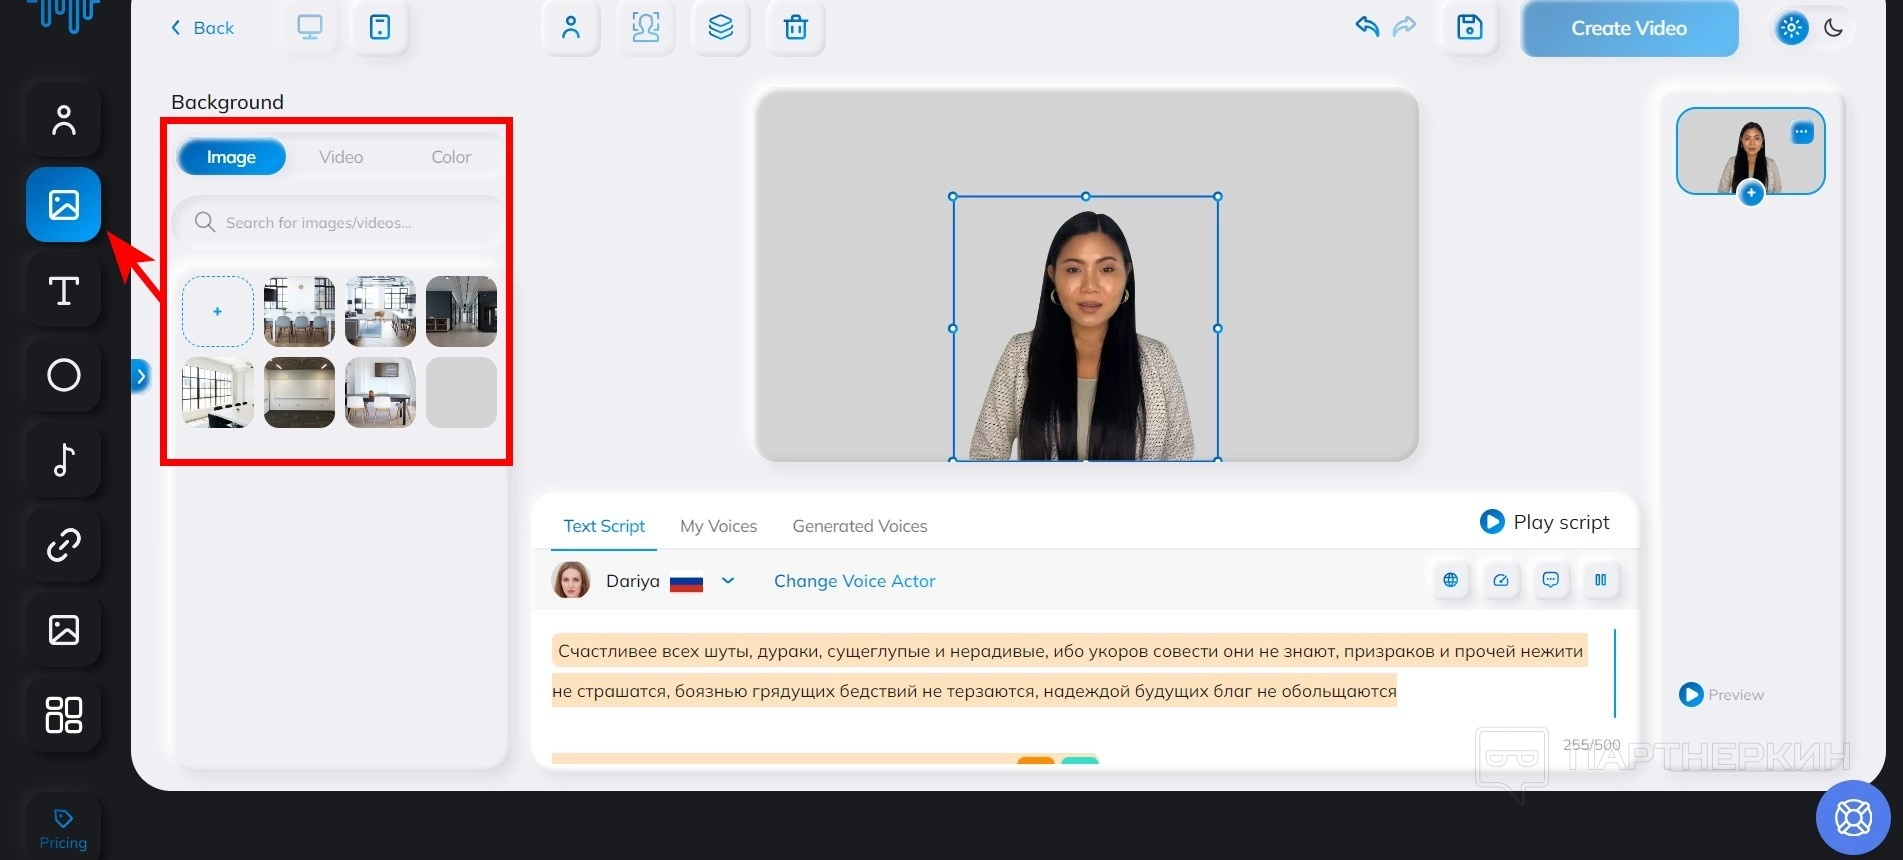Select the Text tool in sidebar

click(63, 291)
